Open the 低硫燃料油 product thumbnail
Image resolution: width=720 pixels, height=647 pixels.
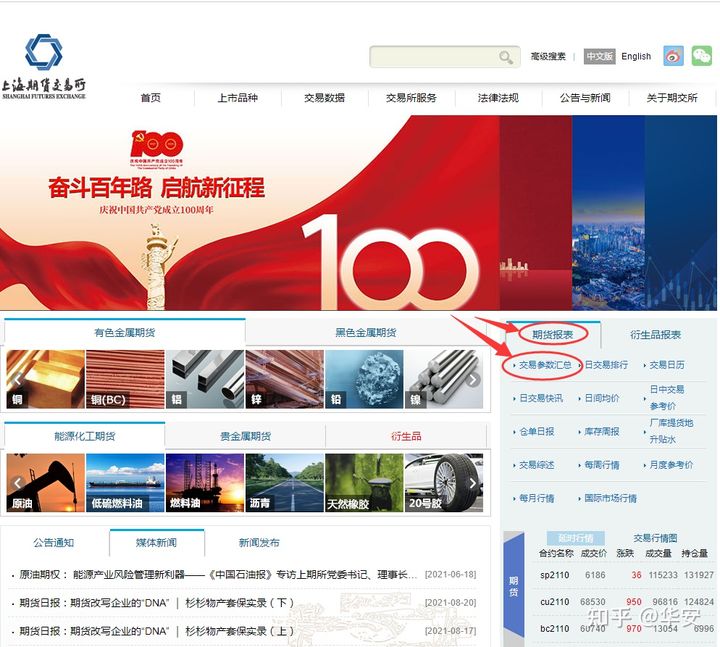click(x=125, y=483)
